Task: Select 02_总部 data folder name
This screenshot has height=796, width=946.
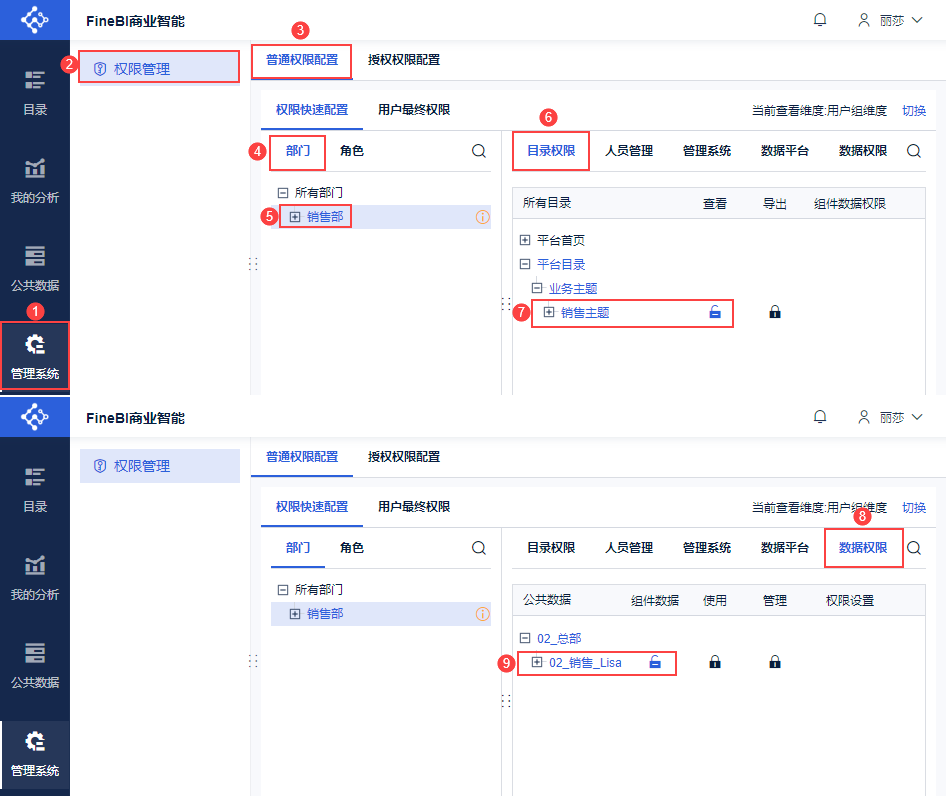Action: [559, 638]
